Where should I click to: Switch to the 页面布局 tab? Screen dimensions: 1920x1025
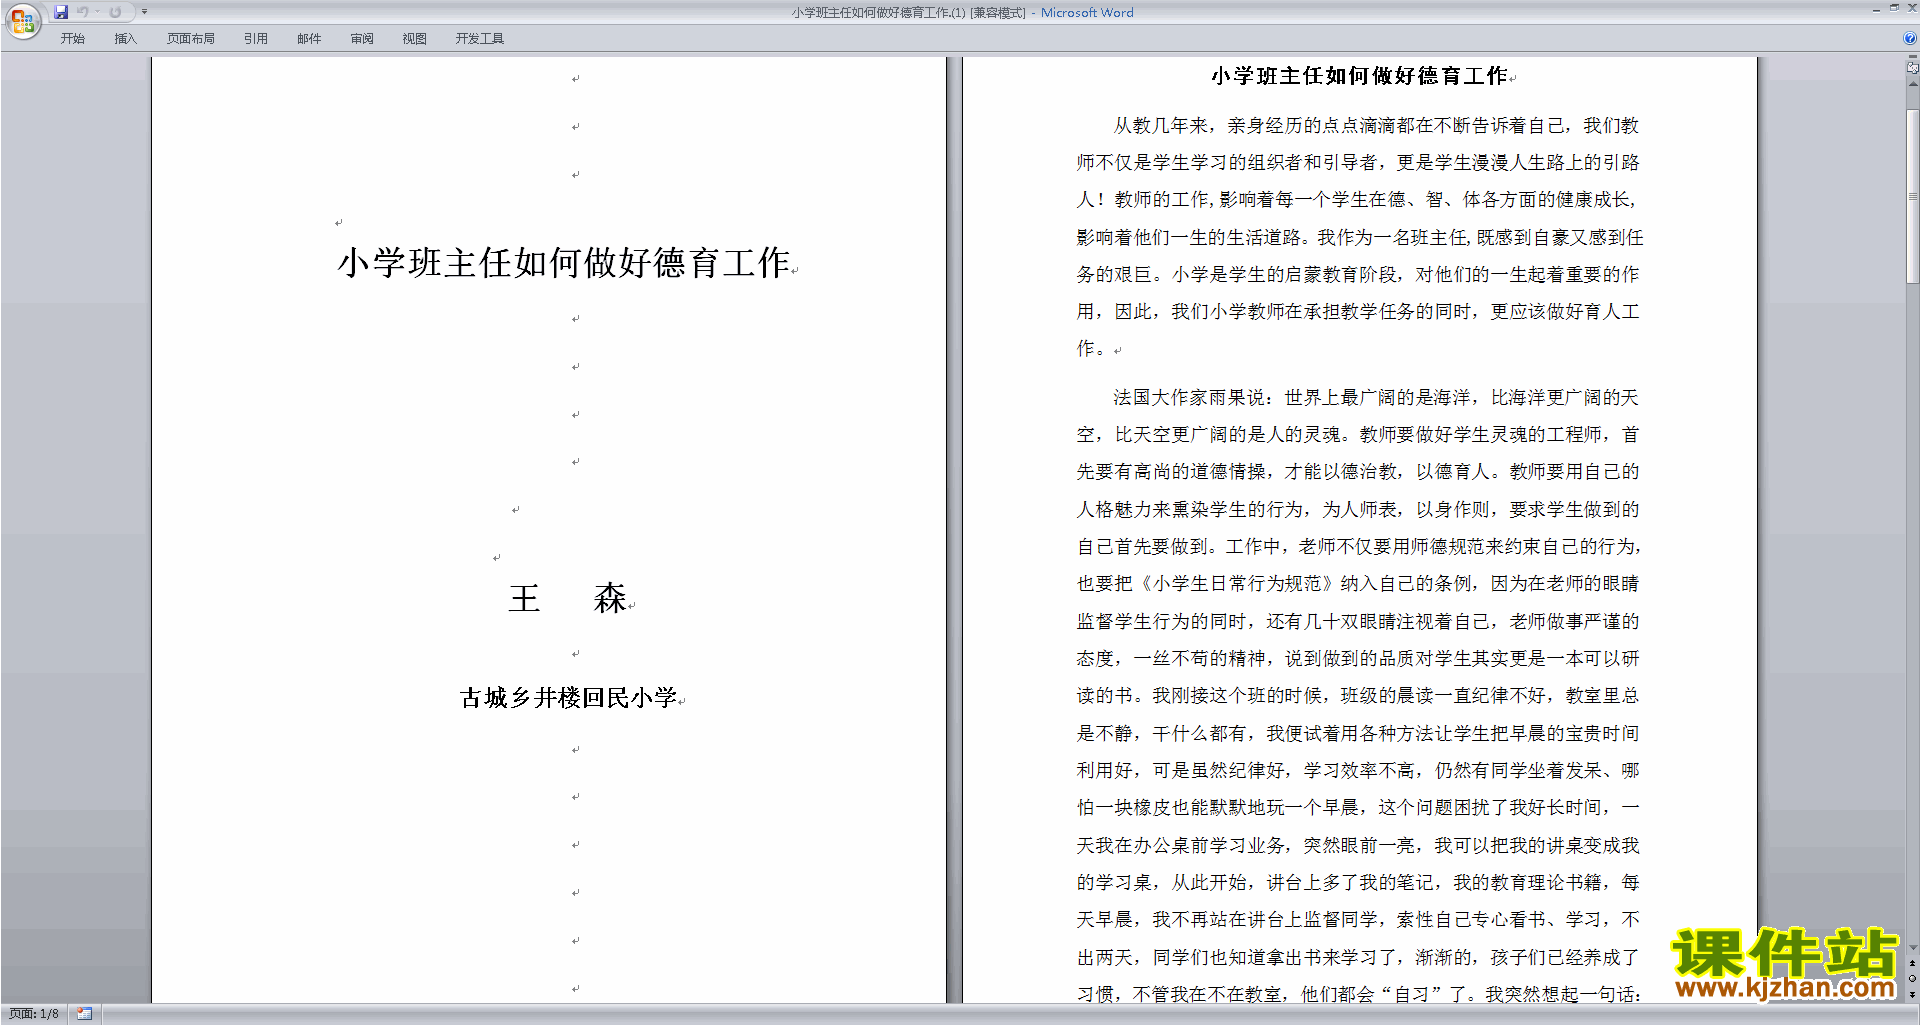190,39
